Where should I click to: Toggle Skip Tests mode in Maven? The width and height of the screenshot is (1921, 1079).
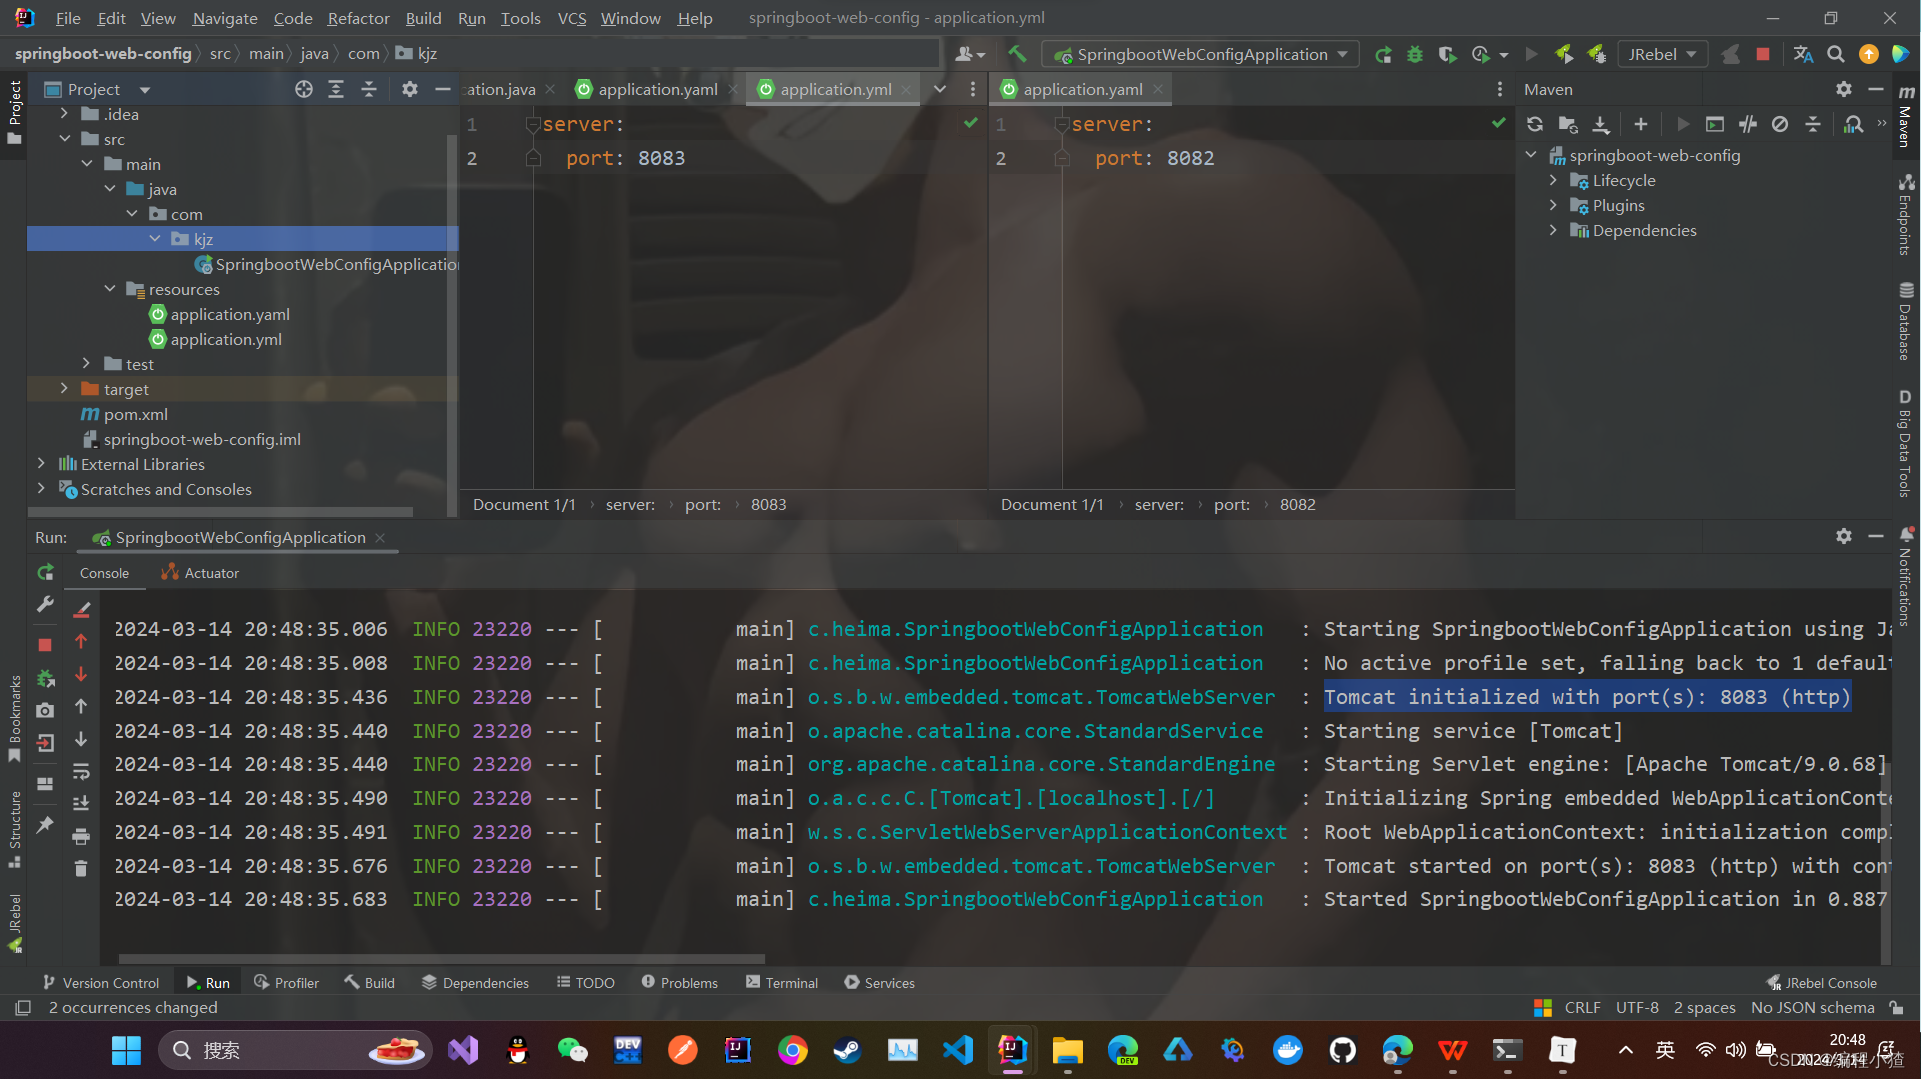point(1780,124)
